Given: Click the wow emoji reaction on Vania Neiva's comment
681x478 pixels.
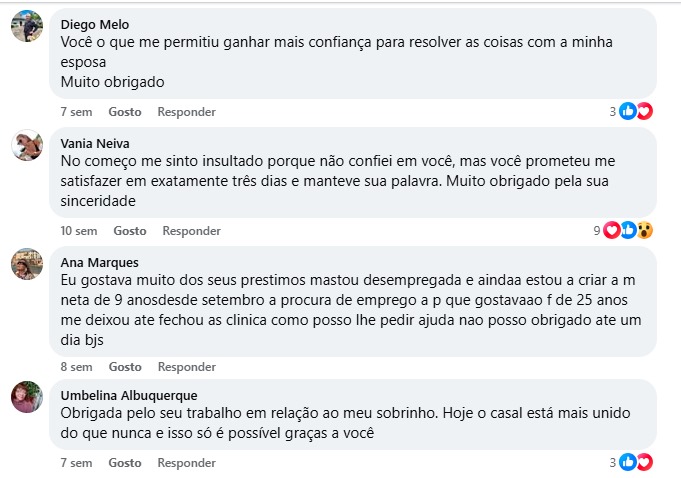Looking at the screenshot, I should tap(644, 230).
